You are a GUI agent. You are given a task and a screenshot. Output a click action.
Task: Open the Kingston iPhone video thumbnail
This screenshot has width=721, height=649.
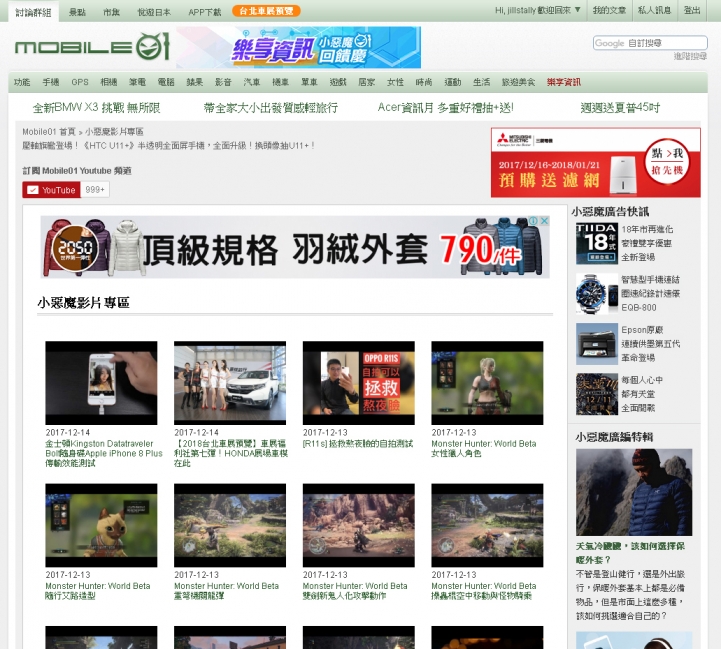click(x=101, y=383)
